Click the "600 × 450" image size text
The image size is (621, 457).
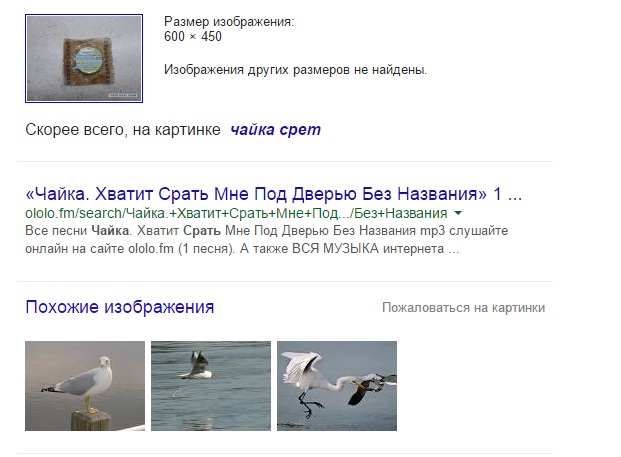(193, 36)
